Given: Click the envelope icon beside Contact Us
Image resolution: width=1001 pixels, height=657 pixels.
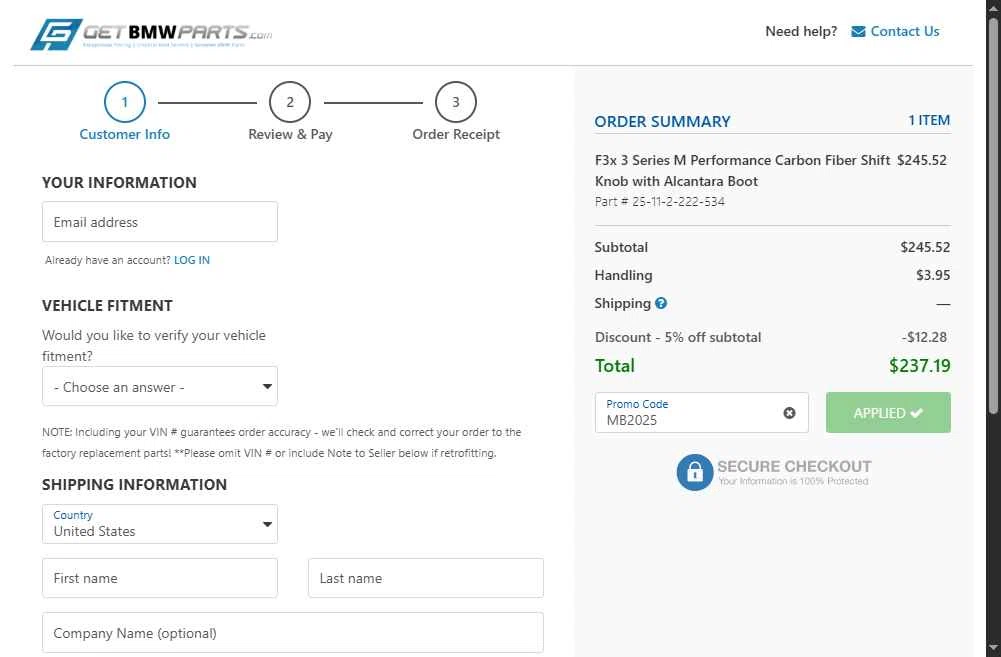Looking at the screenshot, I should coord(858,31).
